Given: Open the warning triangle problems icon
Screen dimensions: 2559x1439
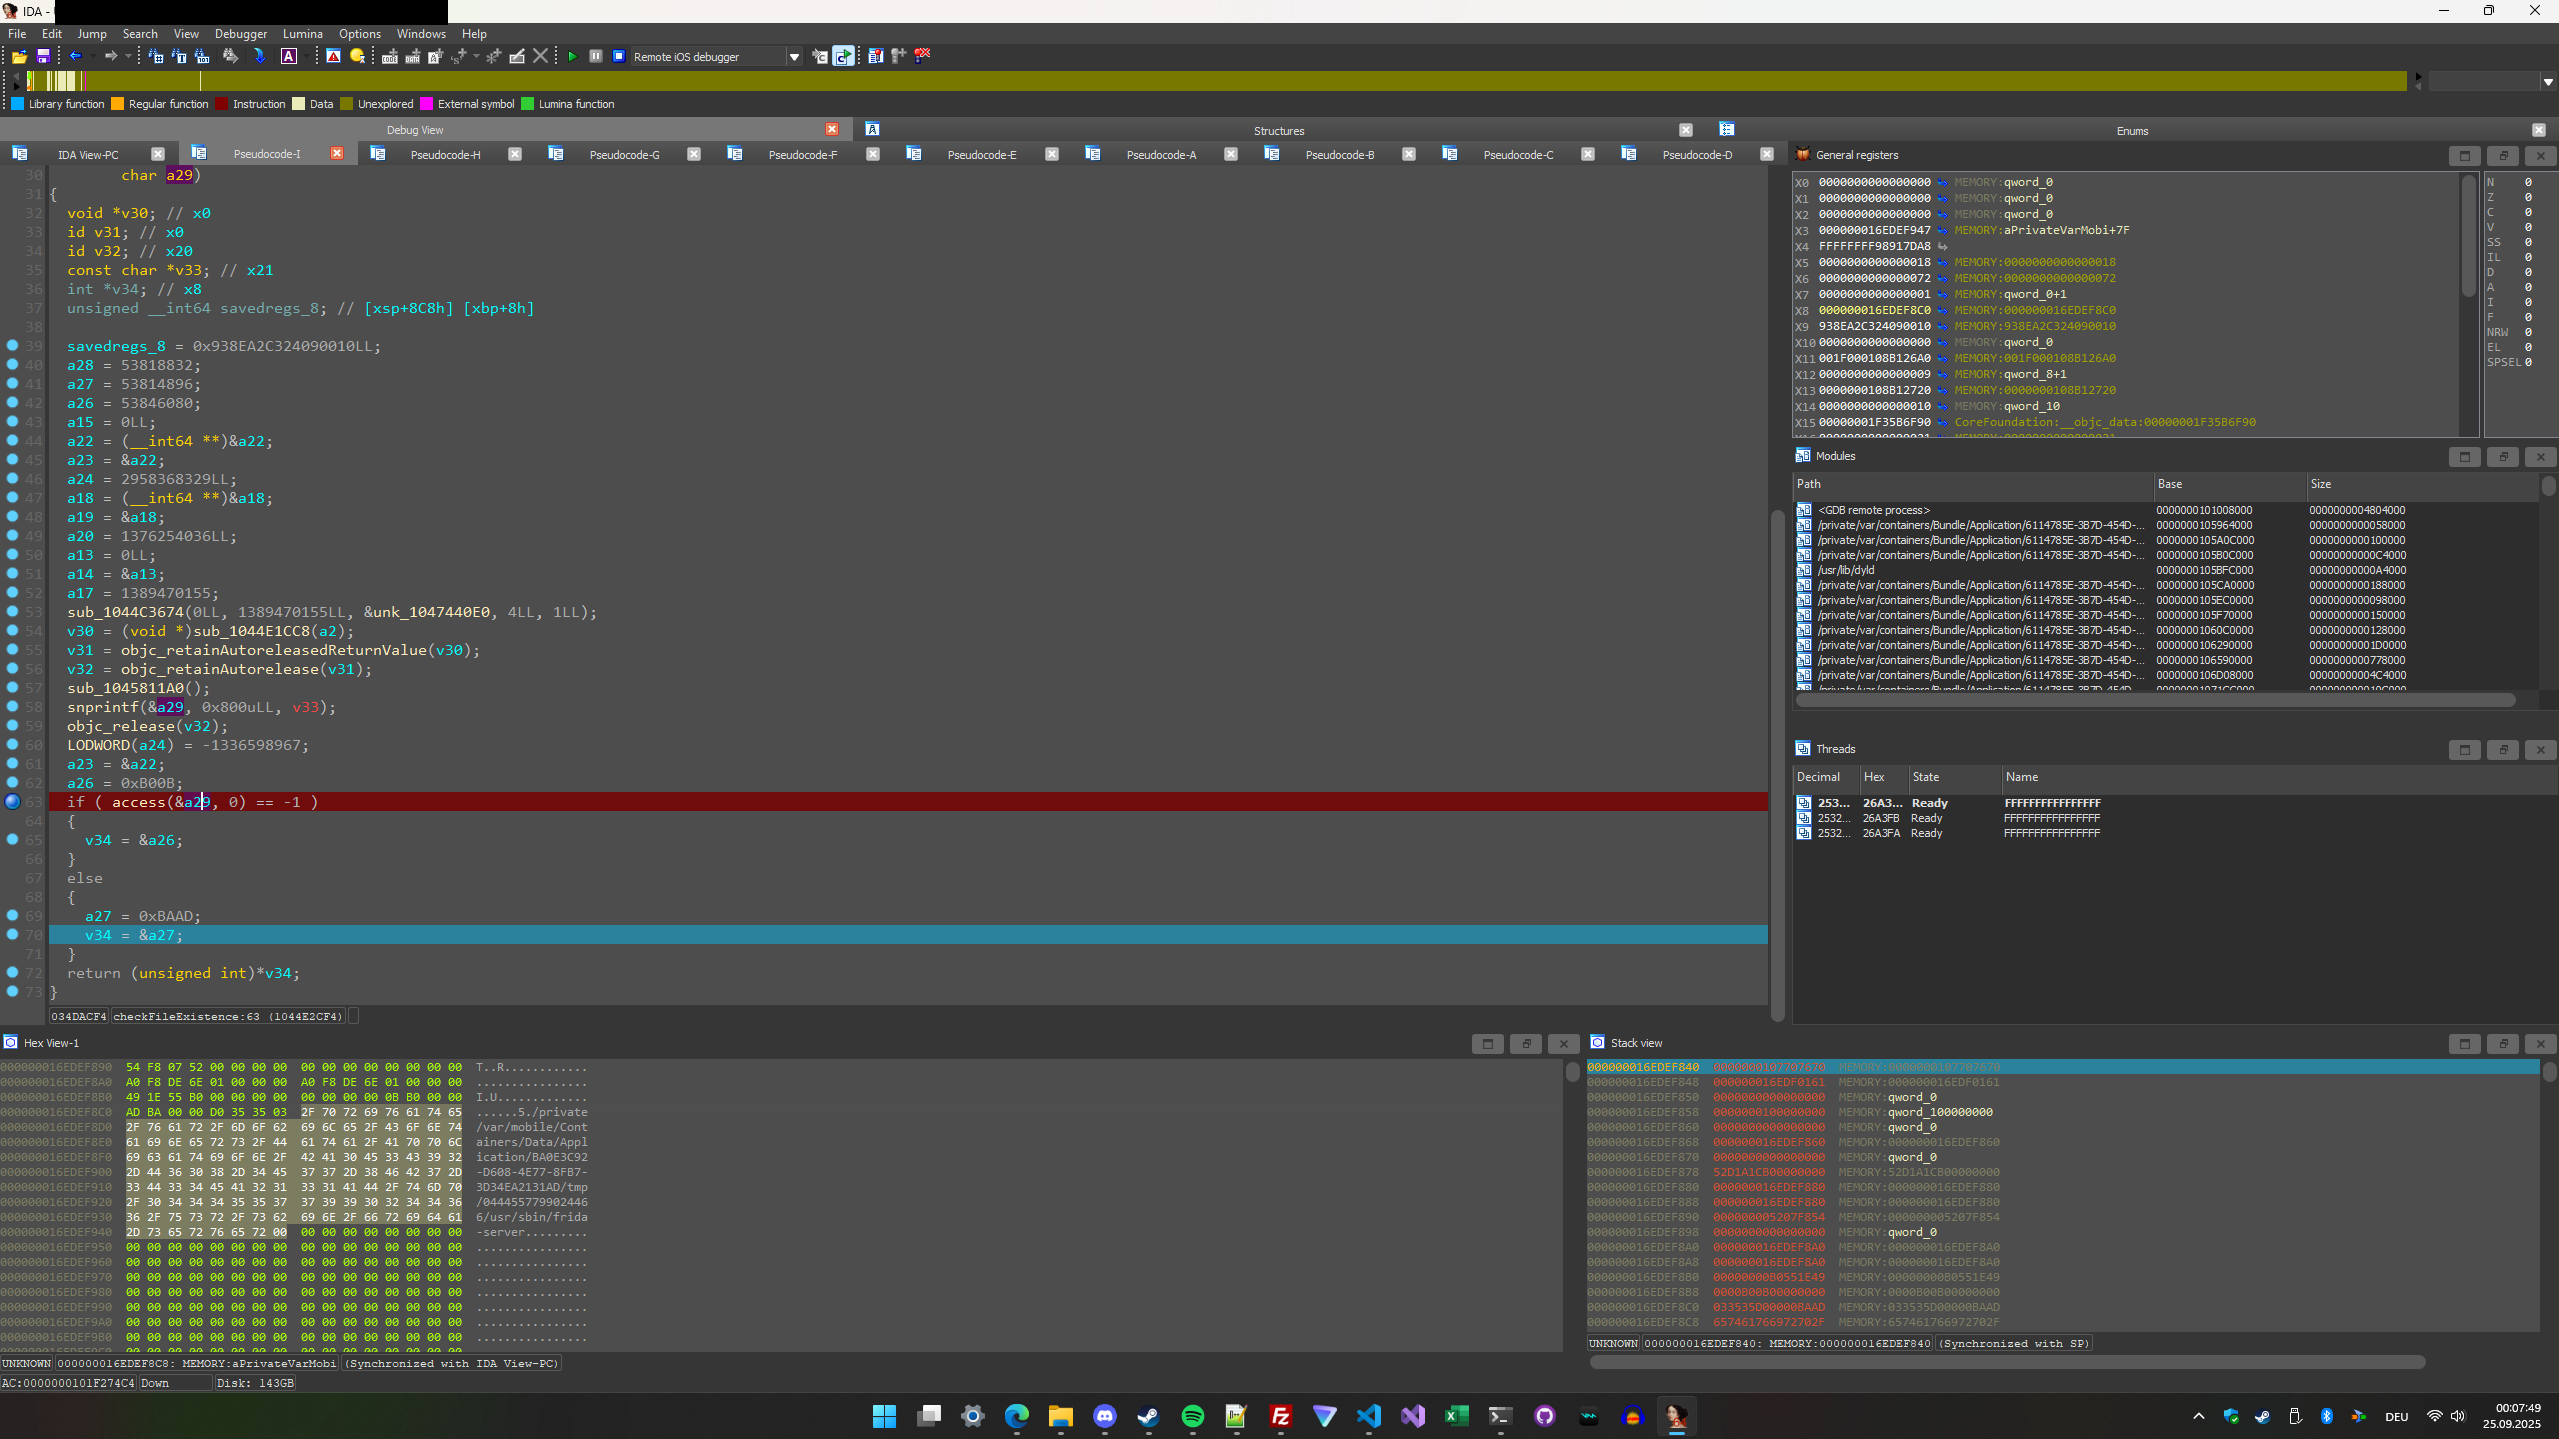Looking at the screenshot, I should tap(333, 57).
